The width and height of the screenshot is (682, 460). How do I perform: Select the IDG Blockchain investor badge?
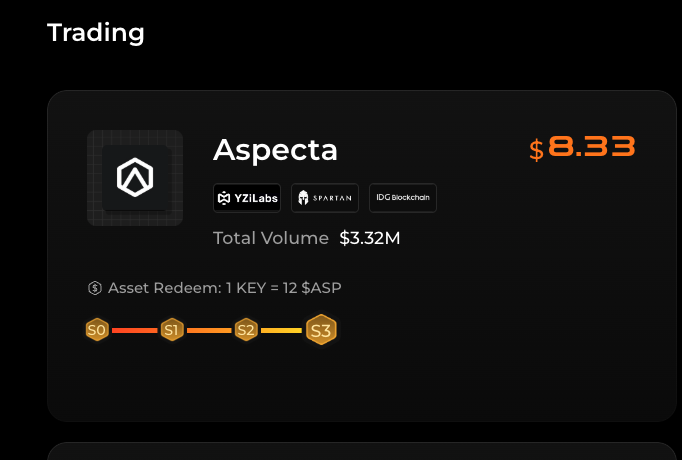tap(403, 198)
